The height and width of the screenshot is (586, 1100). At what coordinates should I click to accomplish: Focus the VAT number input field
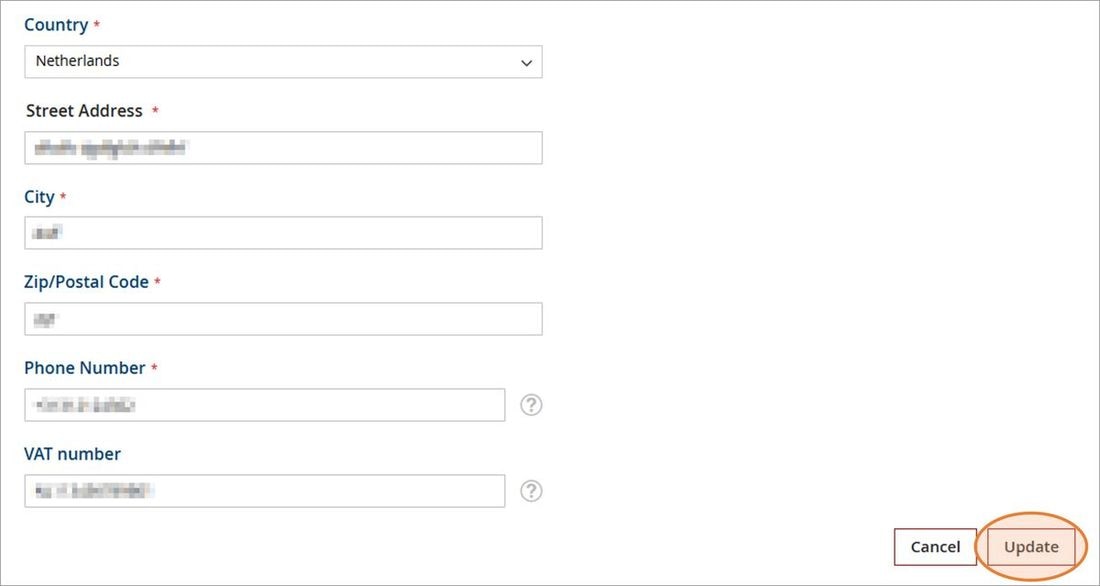264,491
